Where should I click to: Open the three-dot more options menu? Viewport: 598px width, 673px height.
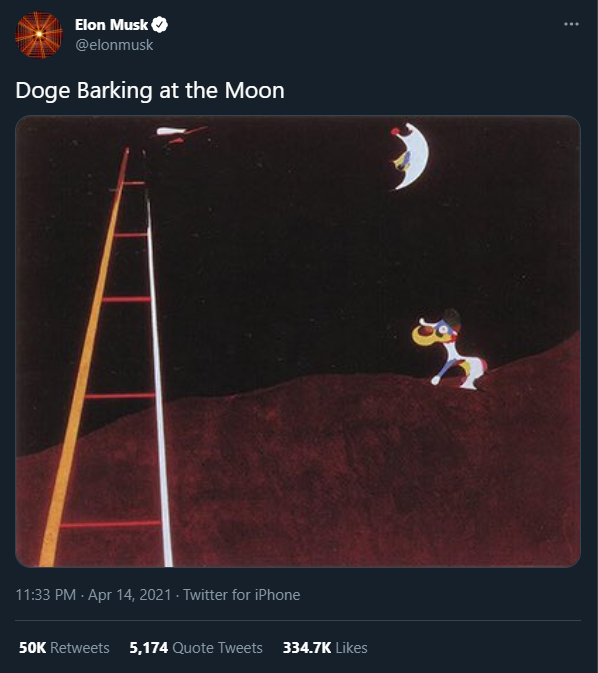pos(571,24)
